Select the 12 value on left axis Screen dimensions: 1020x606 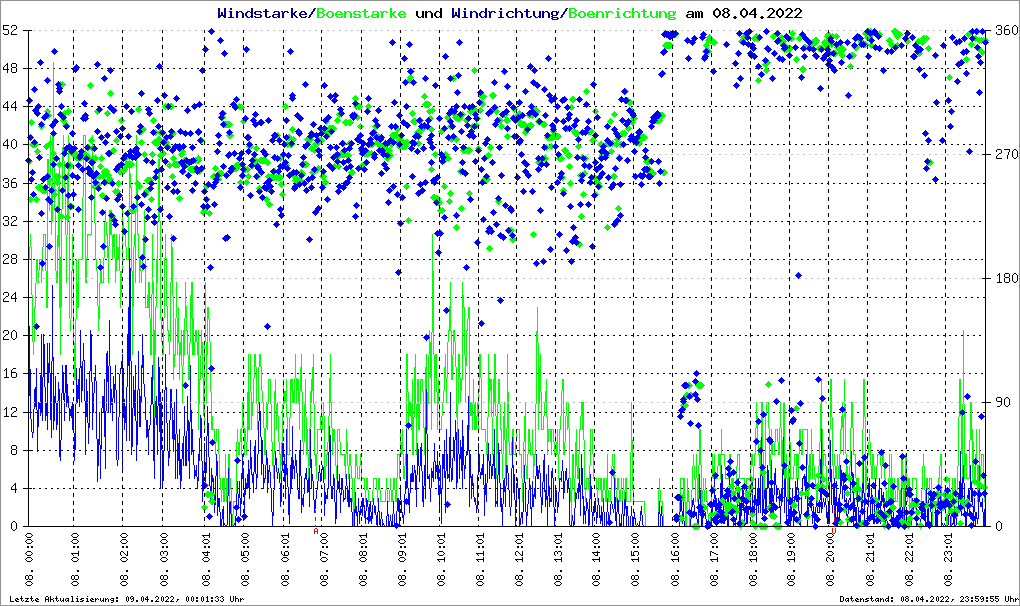[x=13, y=412]
